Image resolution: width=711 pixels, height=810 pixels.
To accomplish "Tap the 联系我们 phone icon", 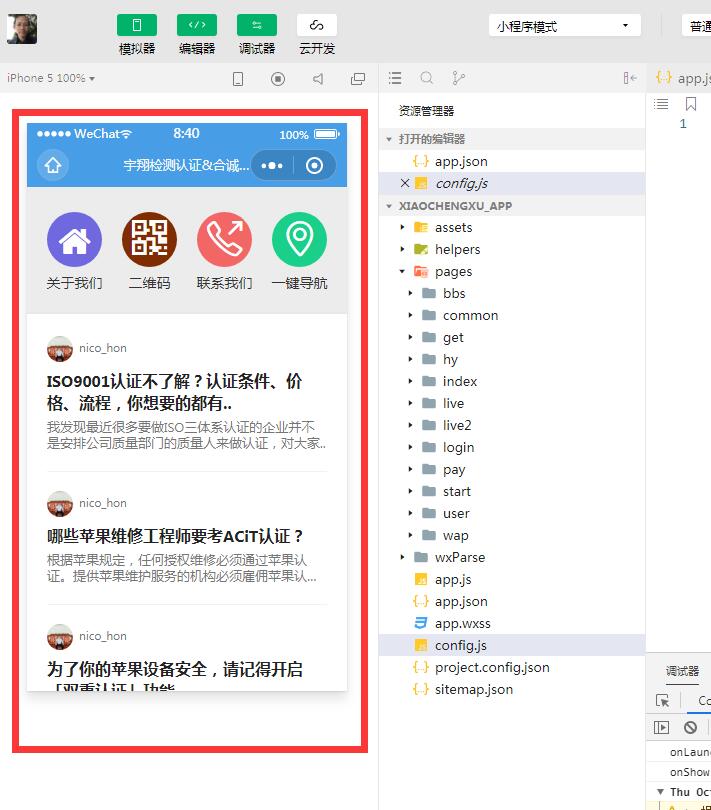I will 224,240.
